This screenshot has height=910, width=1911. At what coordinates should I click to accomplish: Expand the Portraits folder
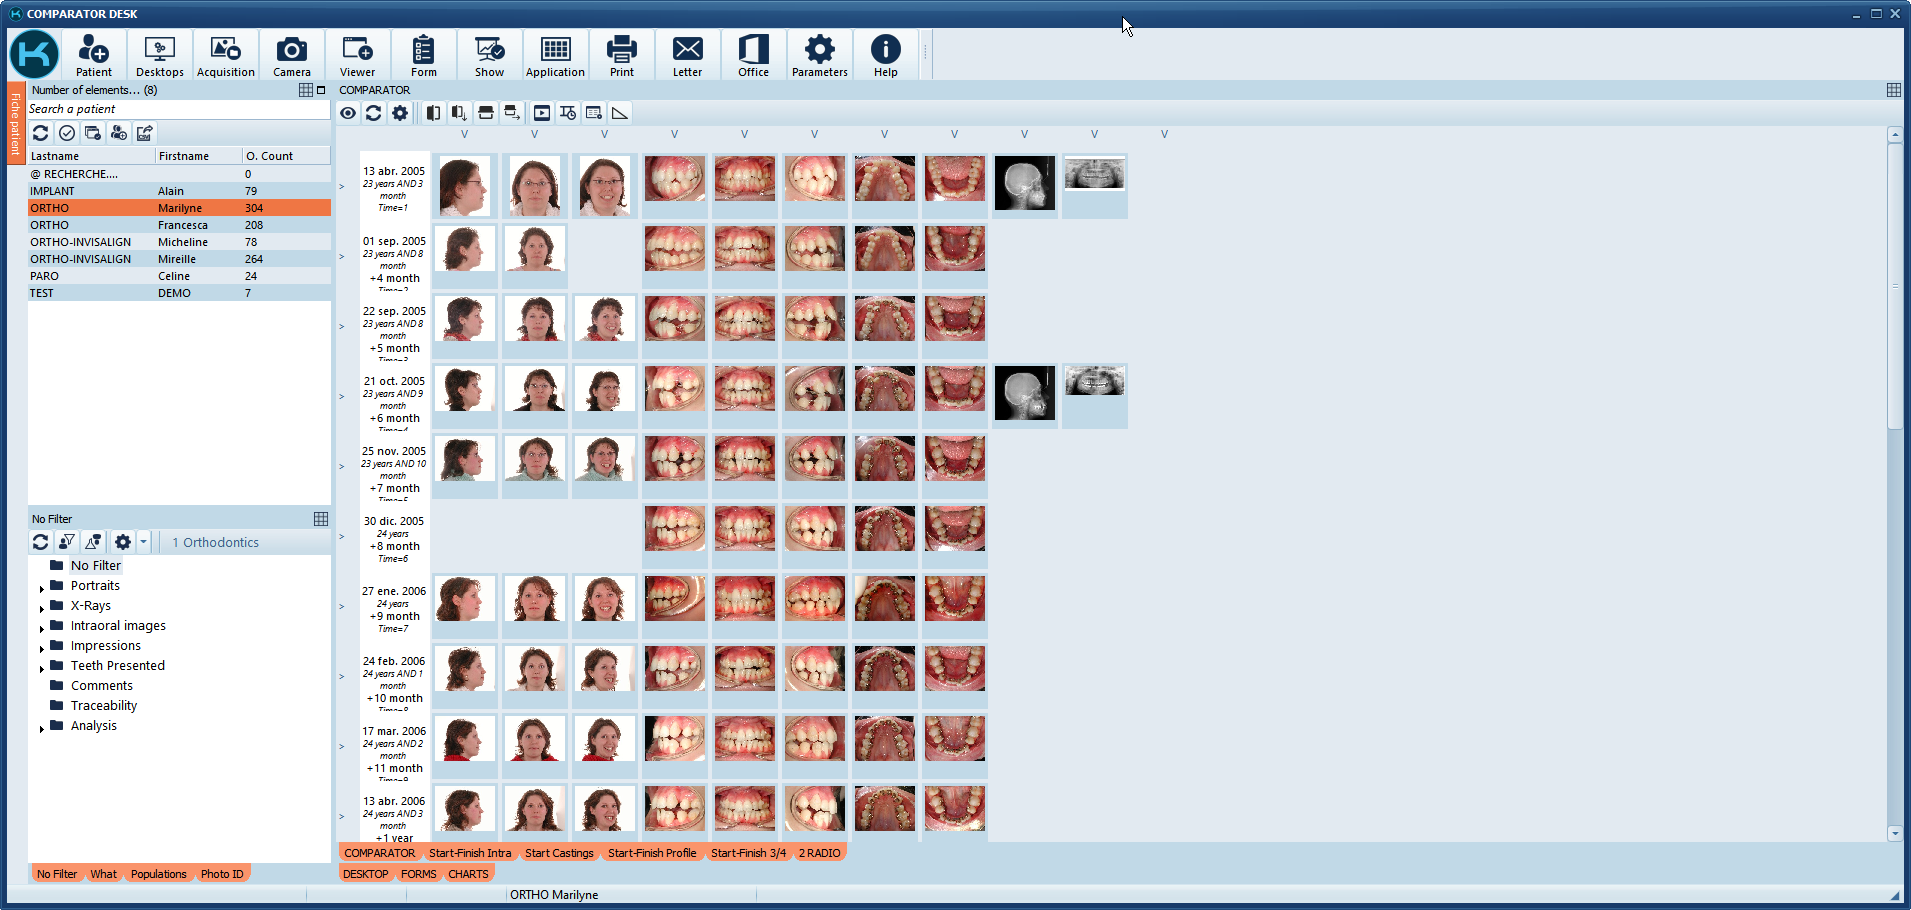point(42,587)
